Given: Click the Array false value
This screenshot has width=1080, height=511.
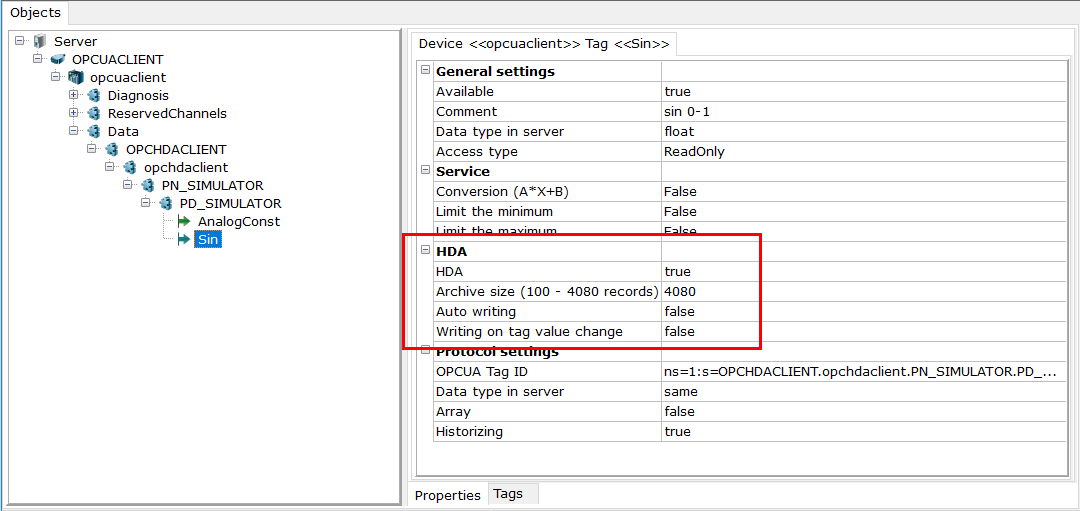Looking at the screenshot, I should pos(863,412).
